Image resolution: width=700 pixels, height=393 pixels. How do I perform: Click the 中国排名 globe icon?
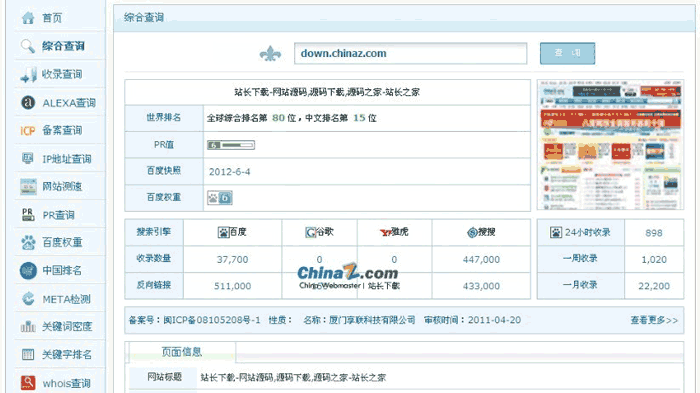tap(28, 270)
